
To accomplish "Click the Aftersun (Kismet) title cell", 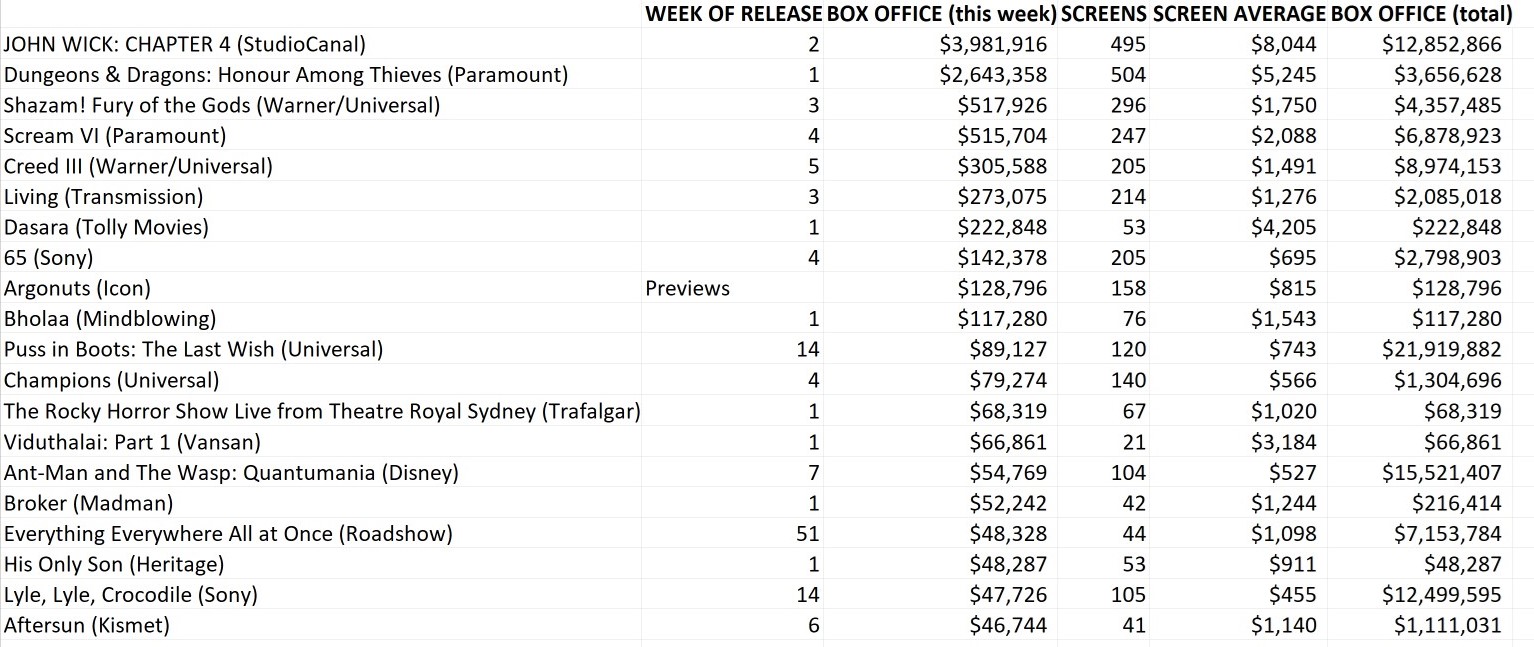I will pos(87,626).
